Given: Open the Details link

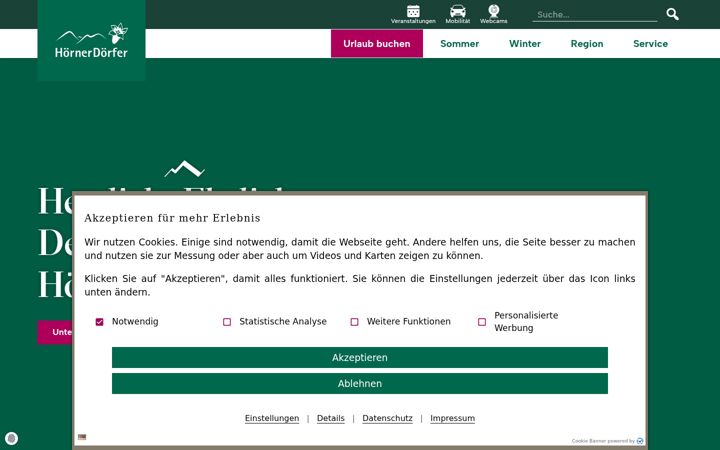Looking at the screenshot, I should (331, 418).
